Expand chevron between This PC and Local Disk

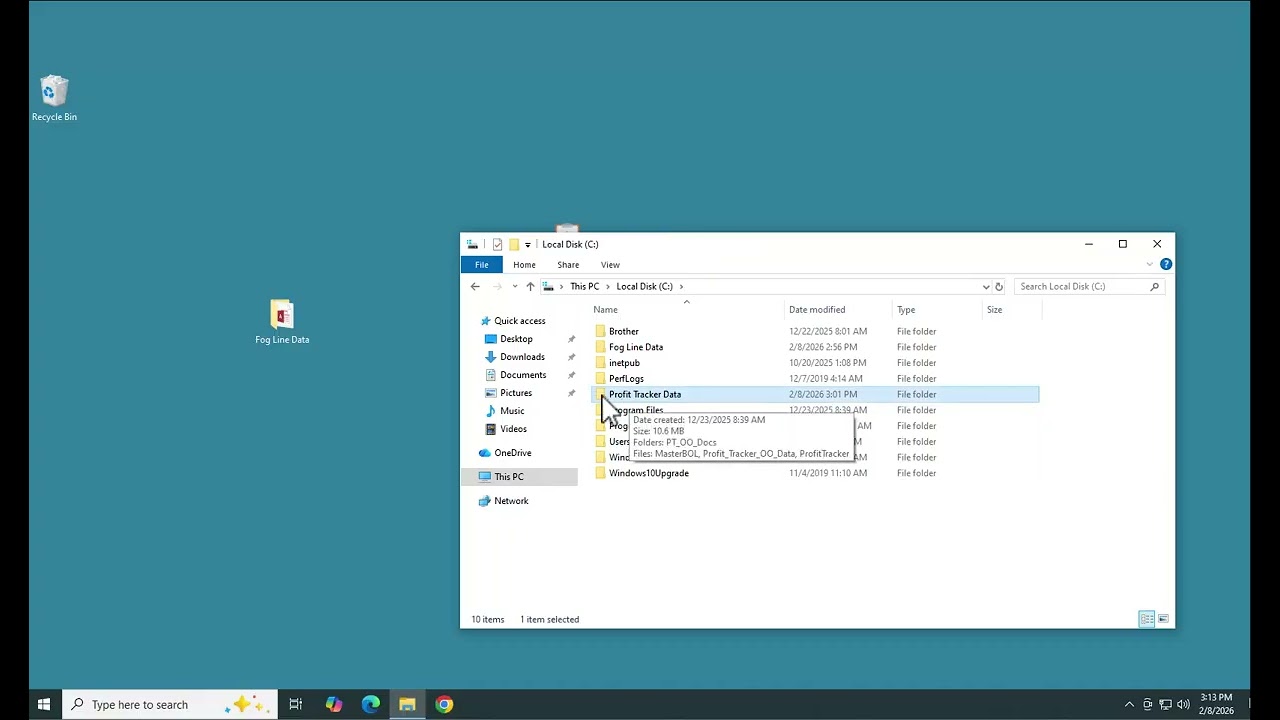click(x=608, y=287)
